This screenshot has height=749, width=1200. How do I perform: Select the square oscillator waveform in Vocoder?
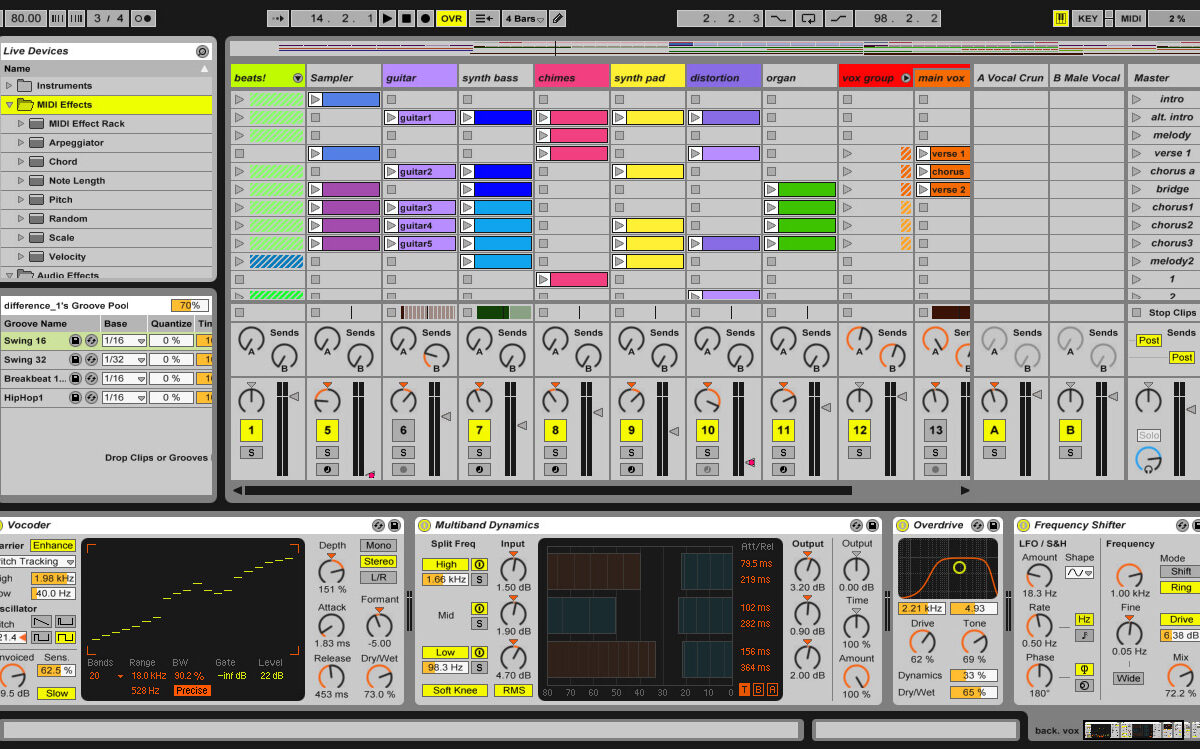click(66, 637)
